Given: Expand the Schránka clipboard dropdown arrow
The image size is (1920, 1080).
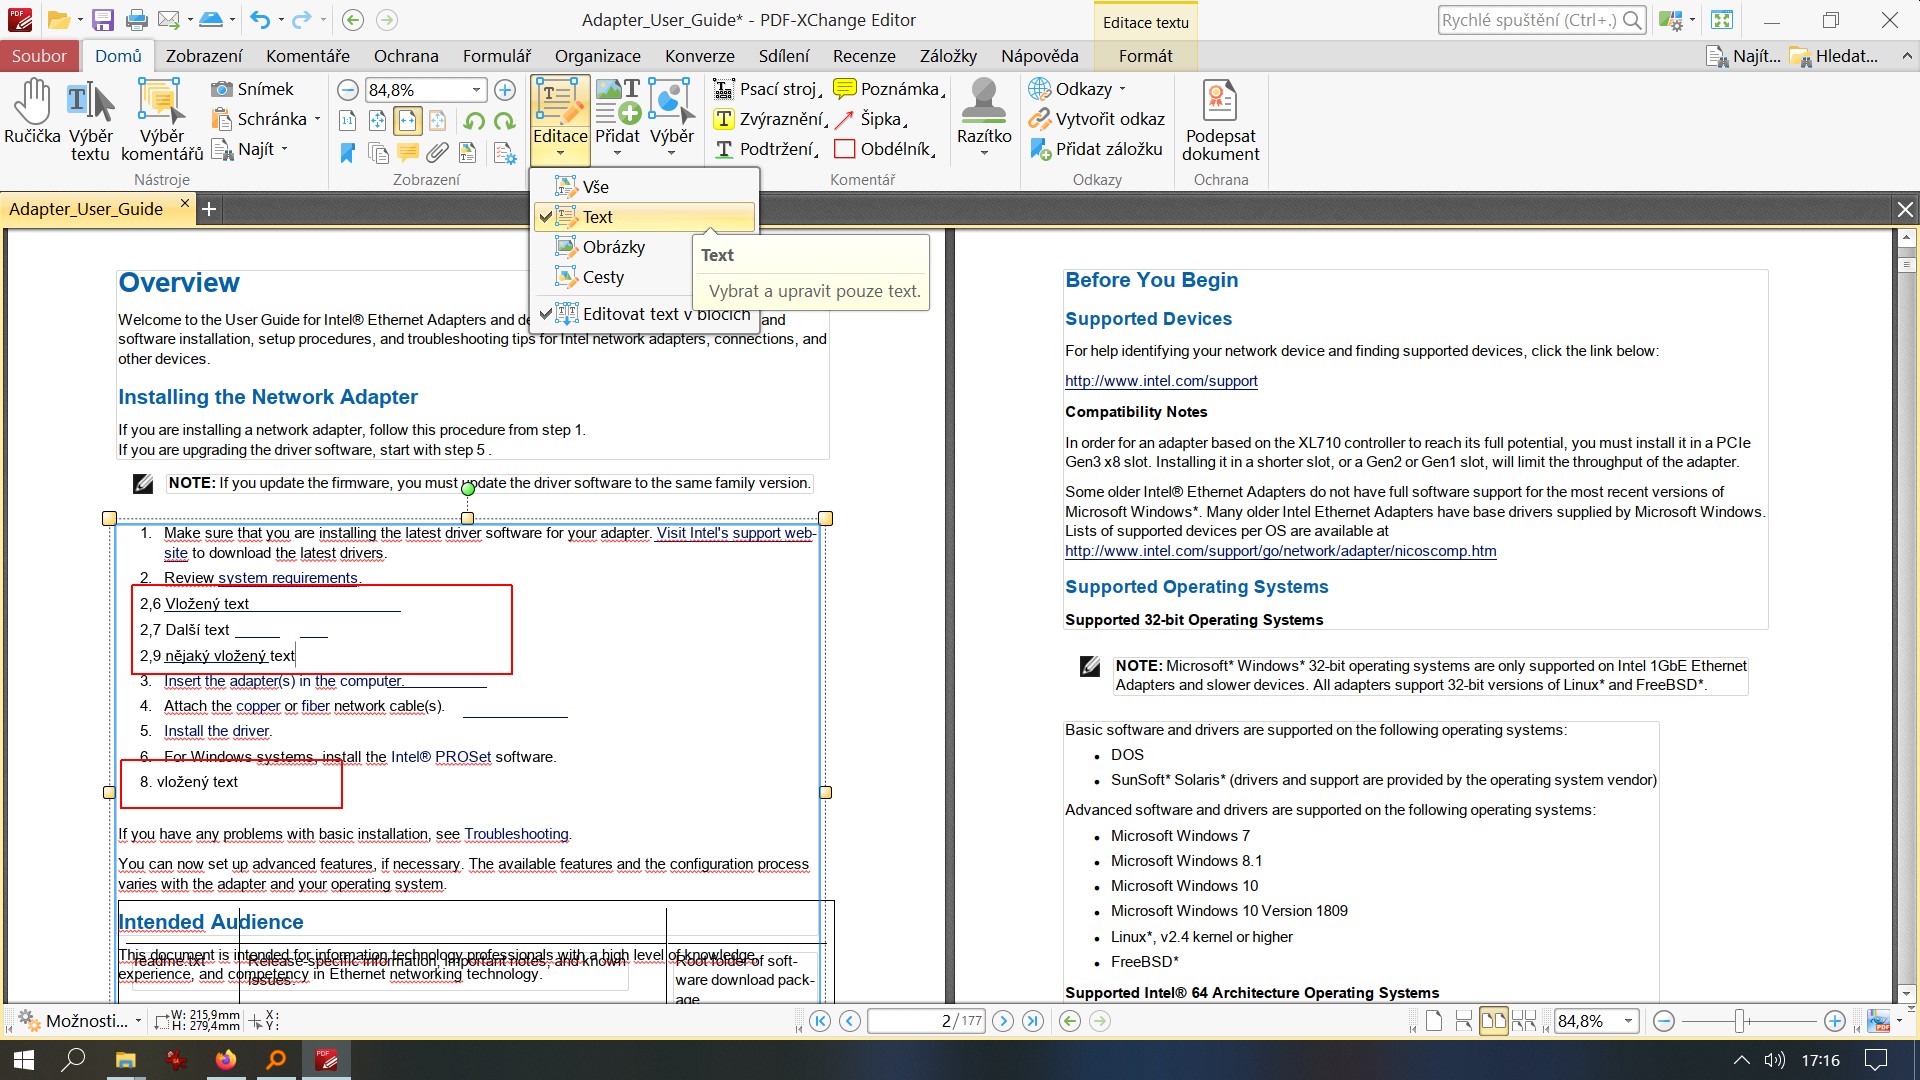Looking at the screenshot, I should (318, 119).
